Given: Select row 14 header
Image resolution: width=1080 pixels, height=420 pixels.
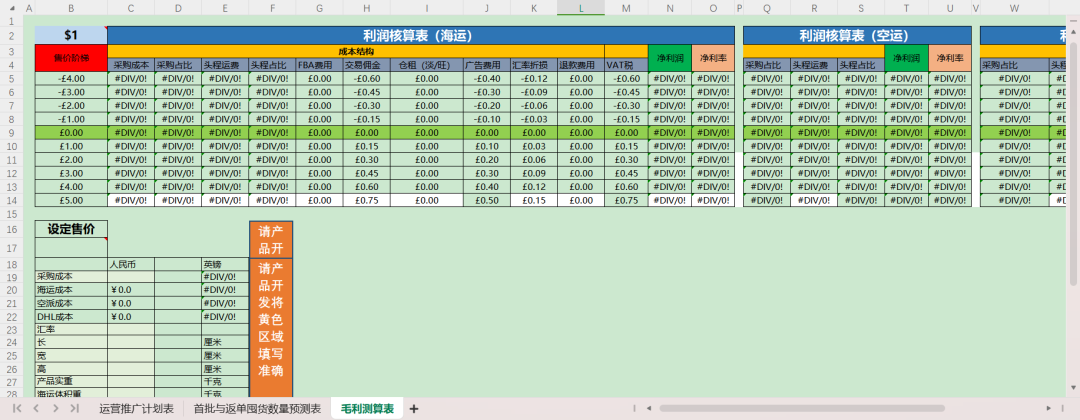Looking at the screenshot, I should 12,200.
